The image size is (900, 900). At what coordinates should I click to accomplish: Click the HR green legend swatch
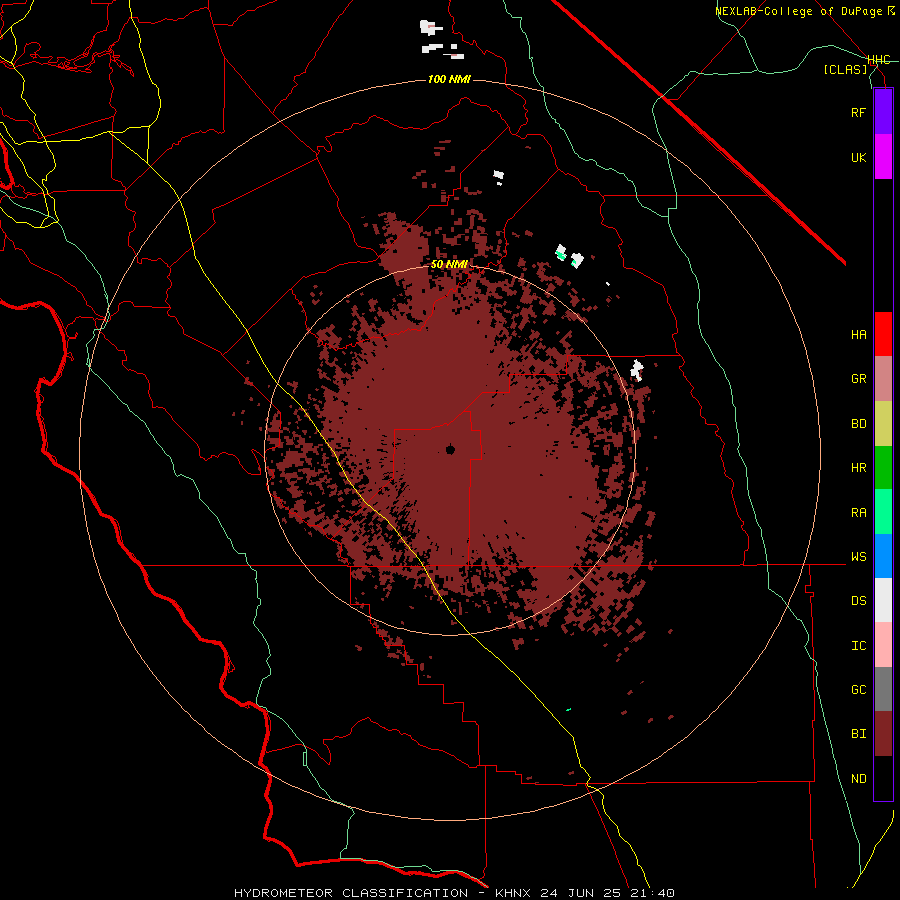[x=883, y=468]
